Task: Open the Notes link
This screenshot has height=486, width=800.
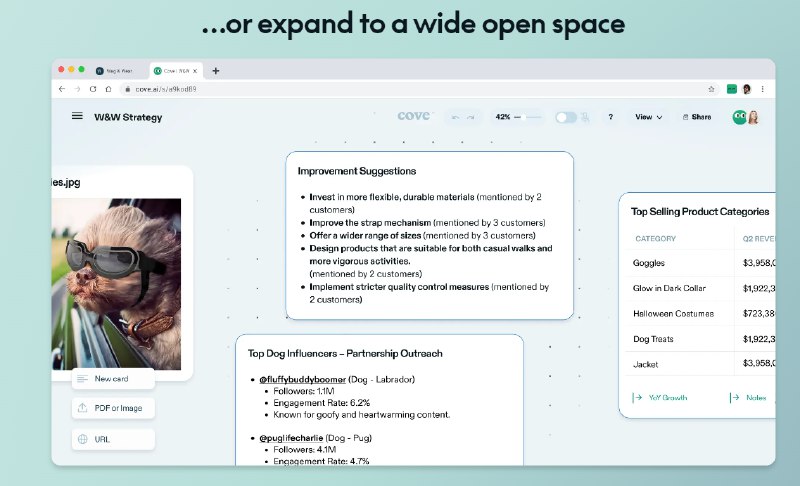Action: (x=748, y=398)
